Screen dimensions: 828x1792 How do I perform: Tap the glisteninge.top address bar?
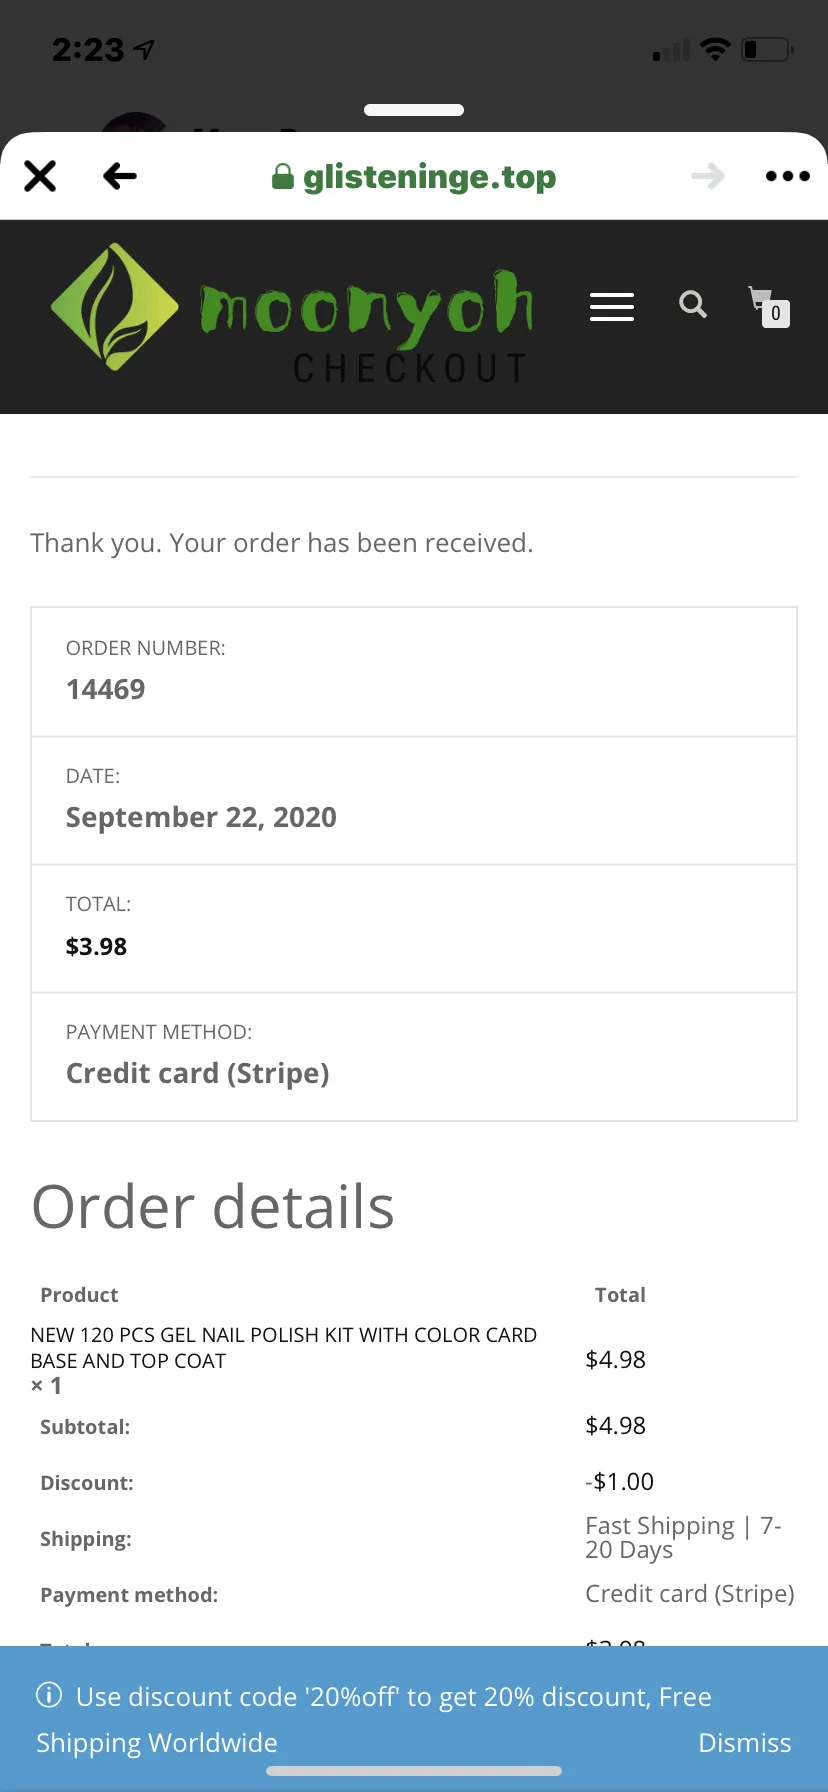pyautogui.click(x=414, y=177)
